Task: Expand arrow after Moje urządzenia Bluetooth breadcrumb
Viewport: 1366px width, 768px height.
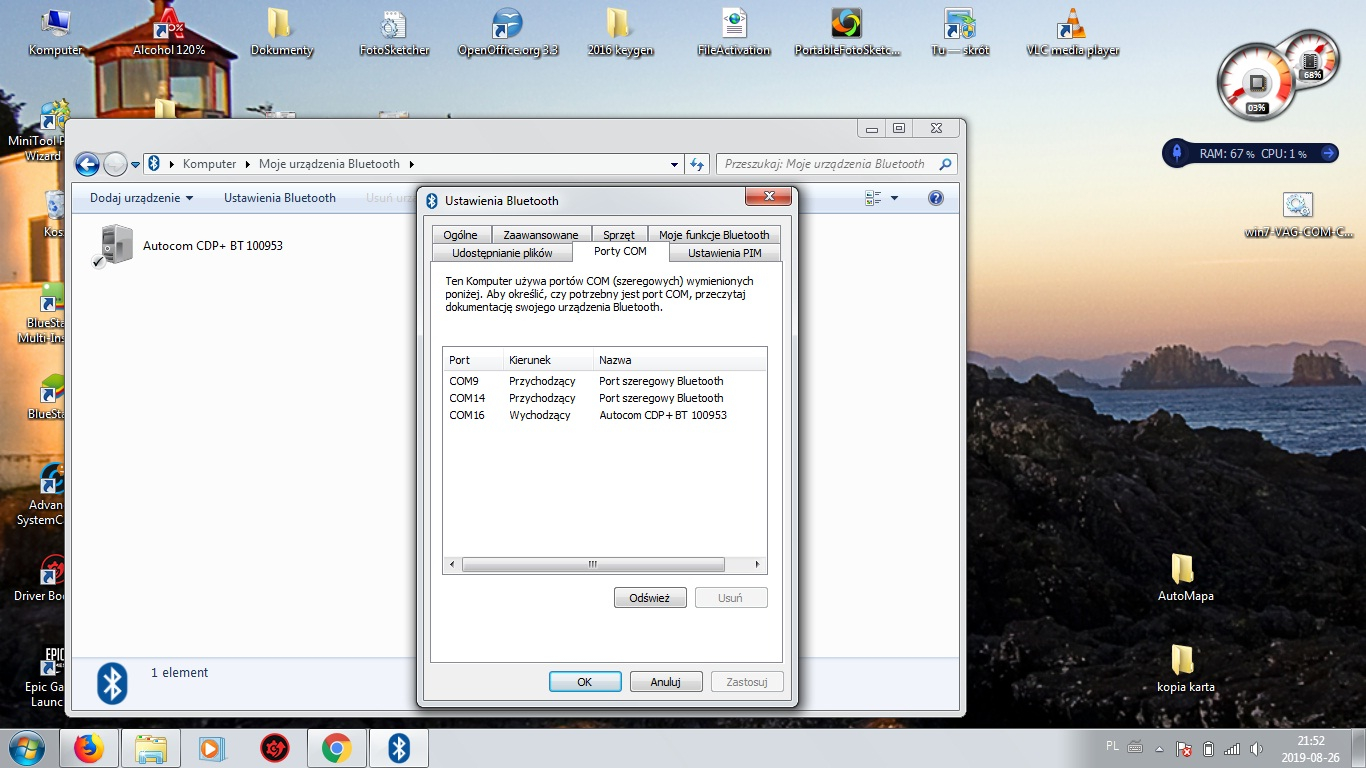Action: 411,164
